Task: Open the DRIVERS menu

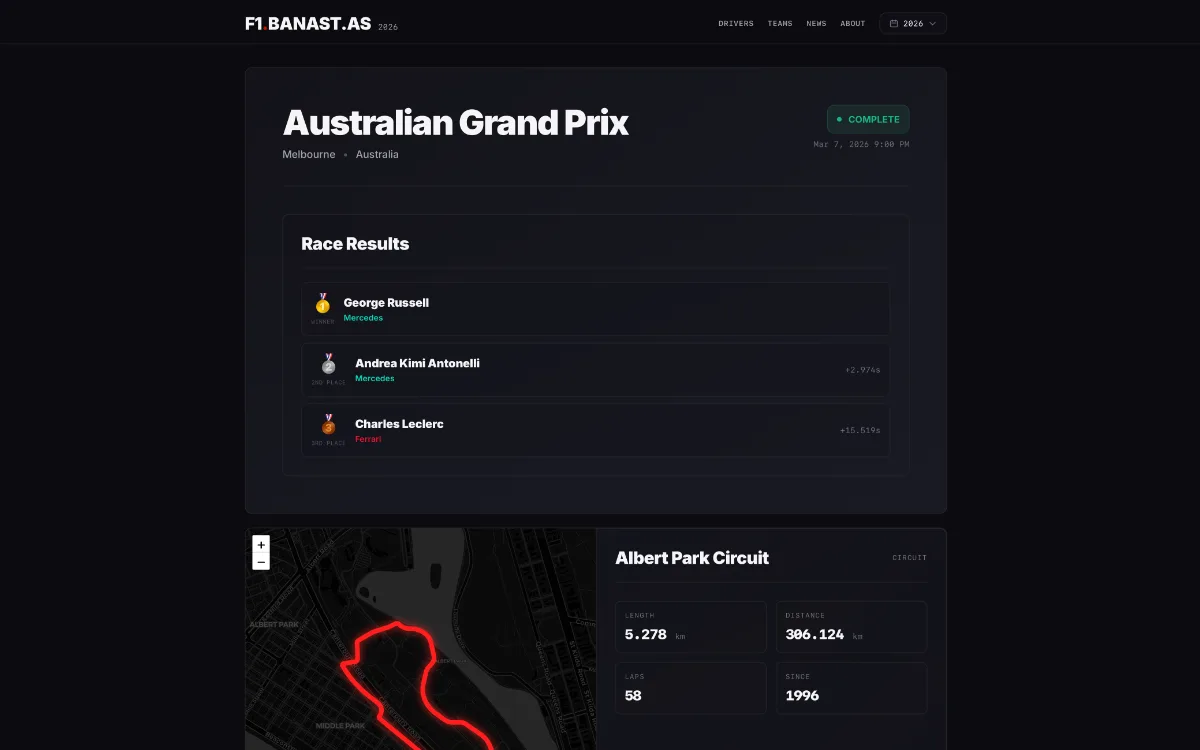Action: pyautogui.click(x=736, y=23)
